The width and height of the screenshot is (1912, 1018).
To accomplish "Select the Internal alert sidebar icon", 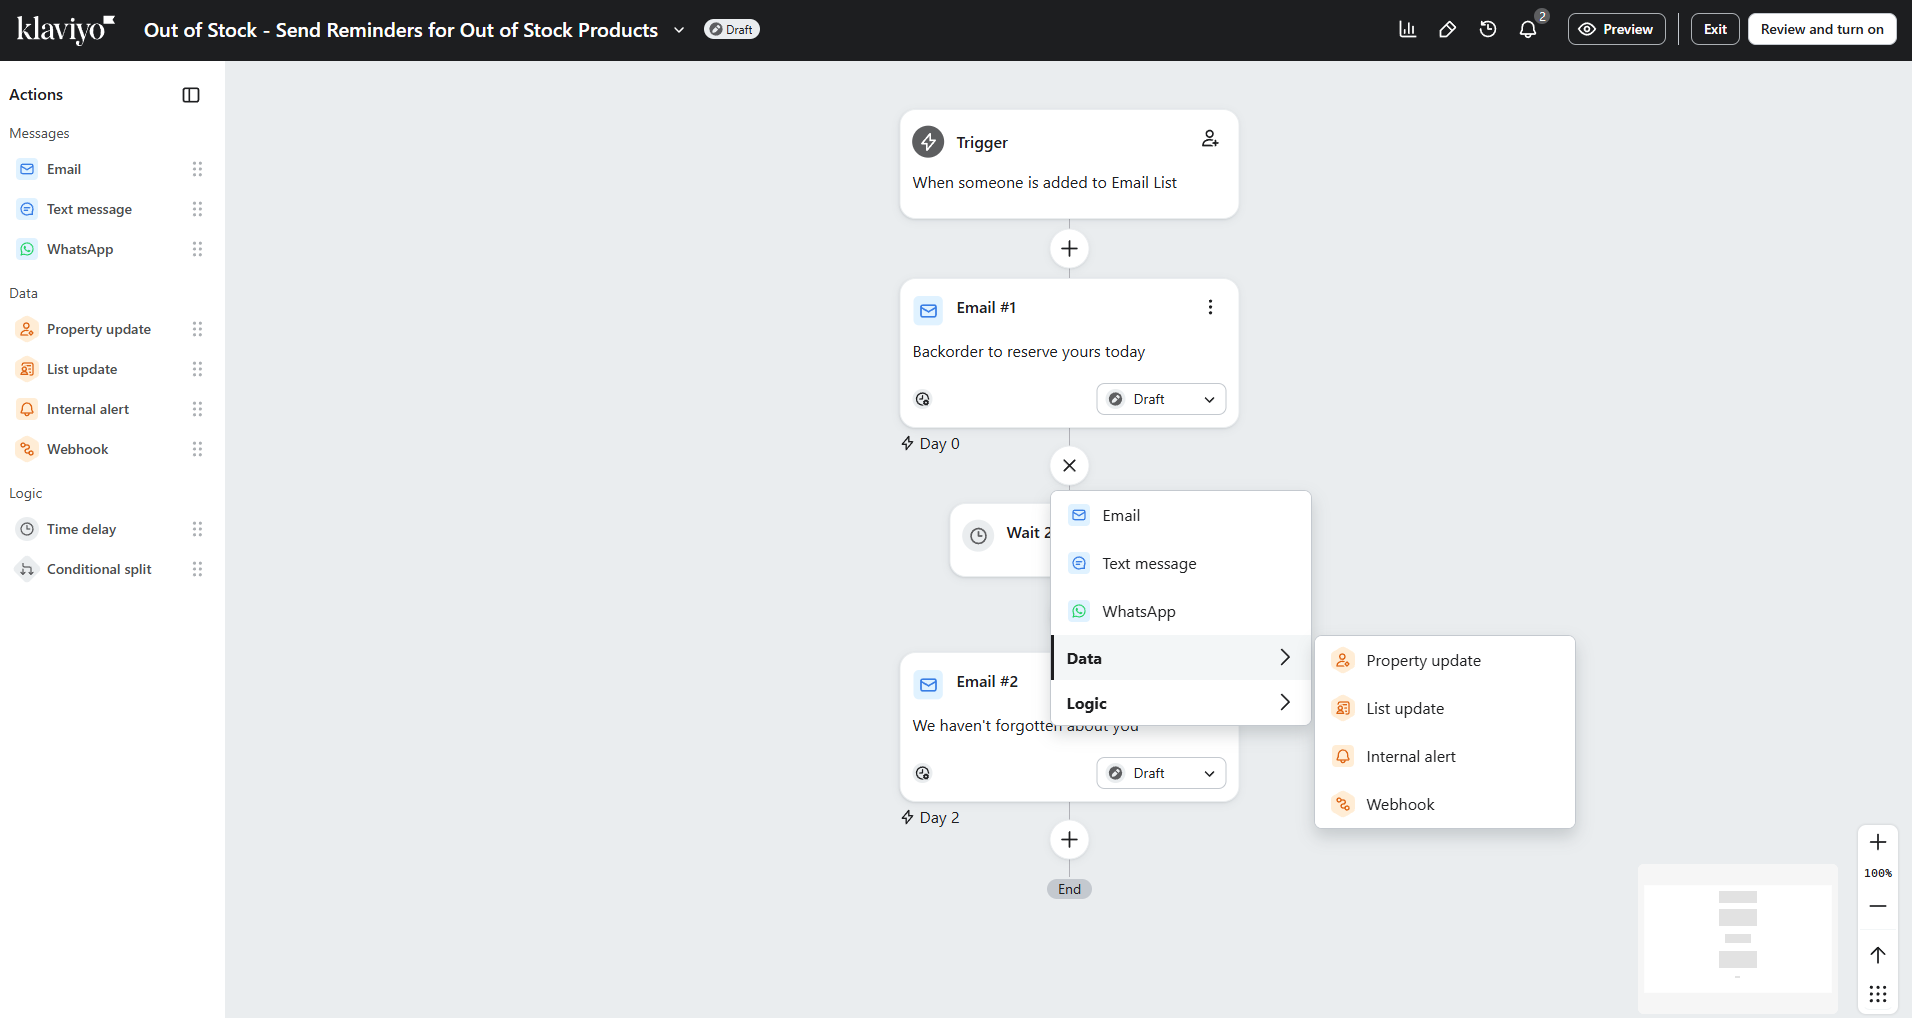I will click(x=25, y=409).
